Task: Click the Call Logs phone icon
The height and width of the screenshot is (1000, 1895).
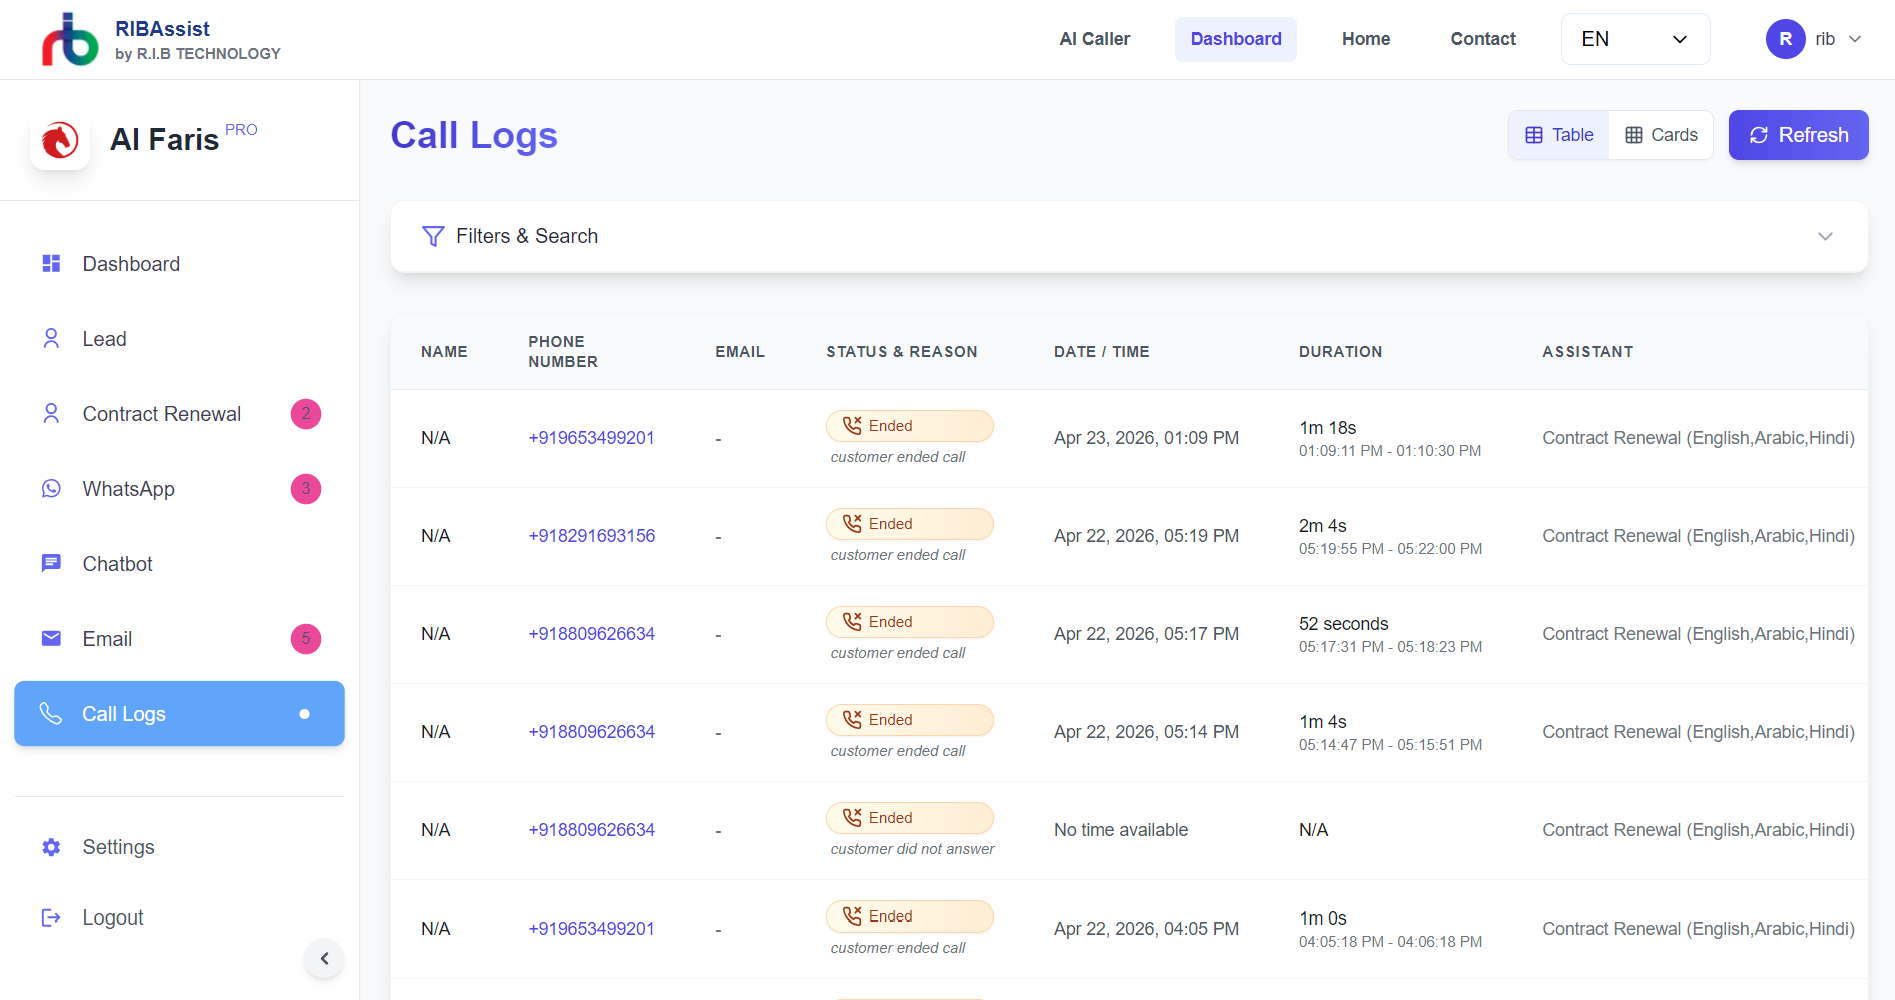Action: point(51,713)
